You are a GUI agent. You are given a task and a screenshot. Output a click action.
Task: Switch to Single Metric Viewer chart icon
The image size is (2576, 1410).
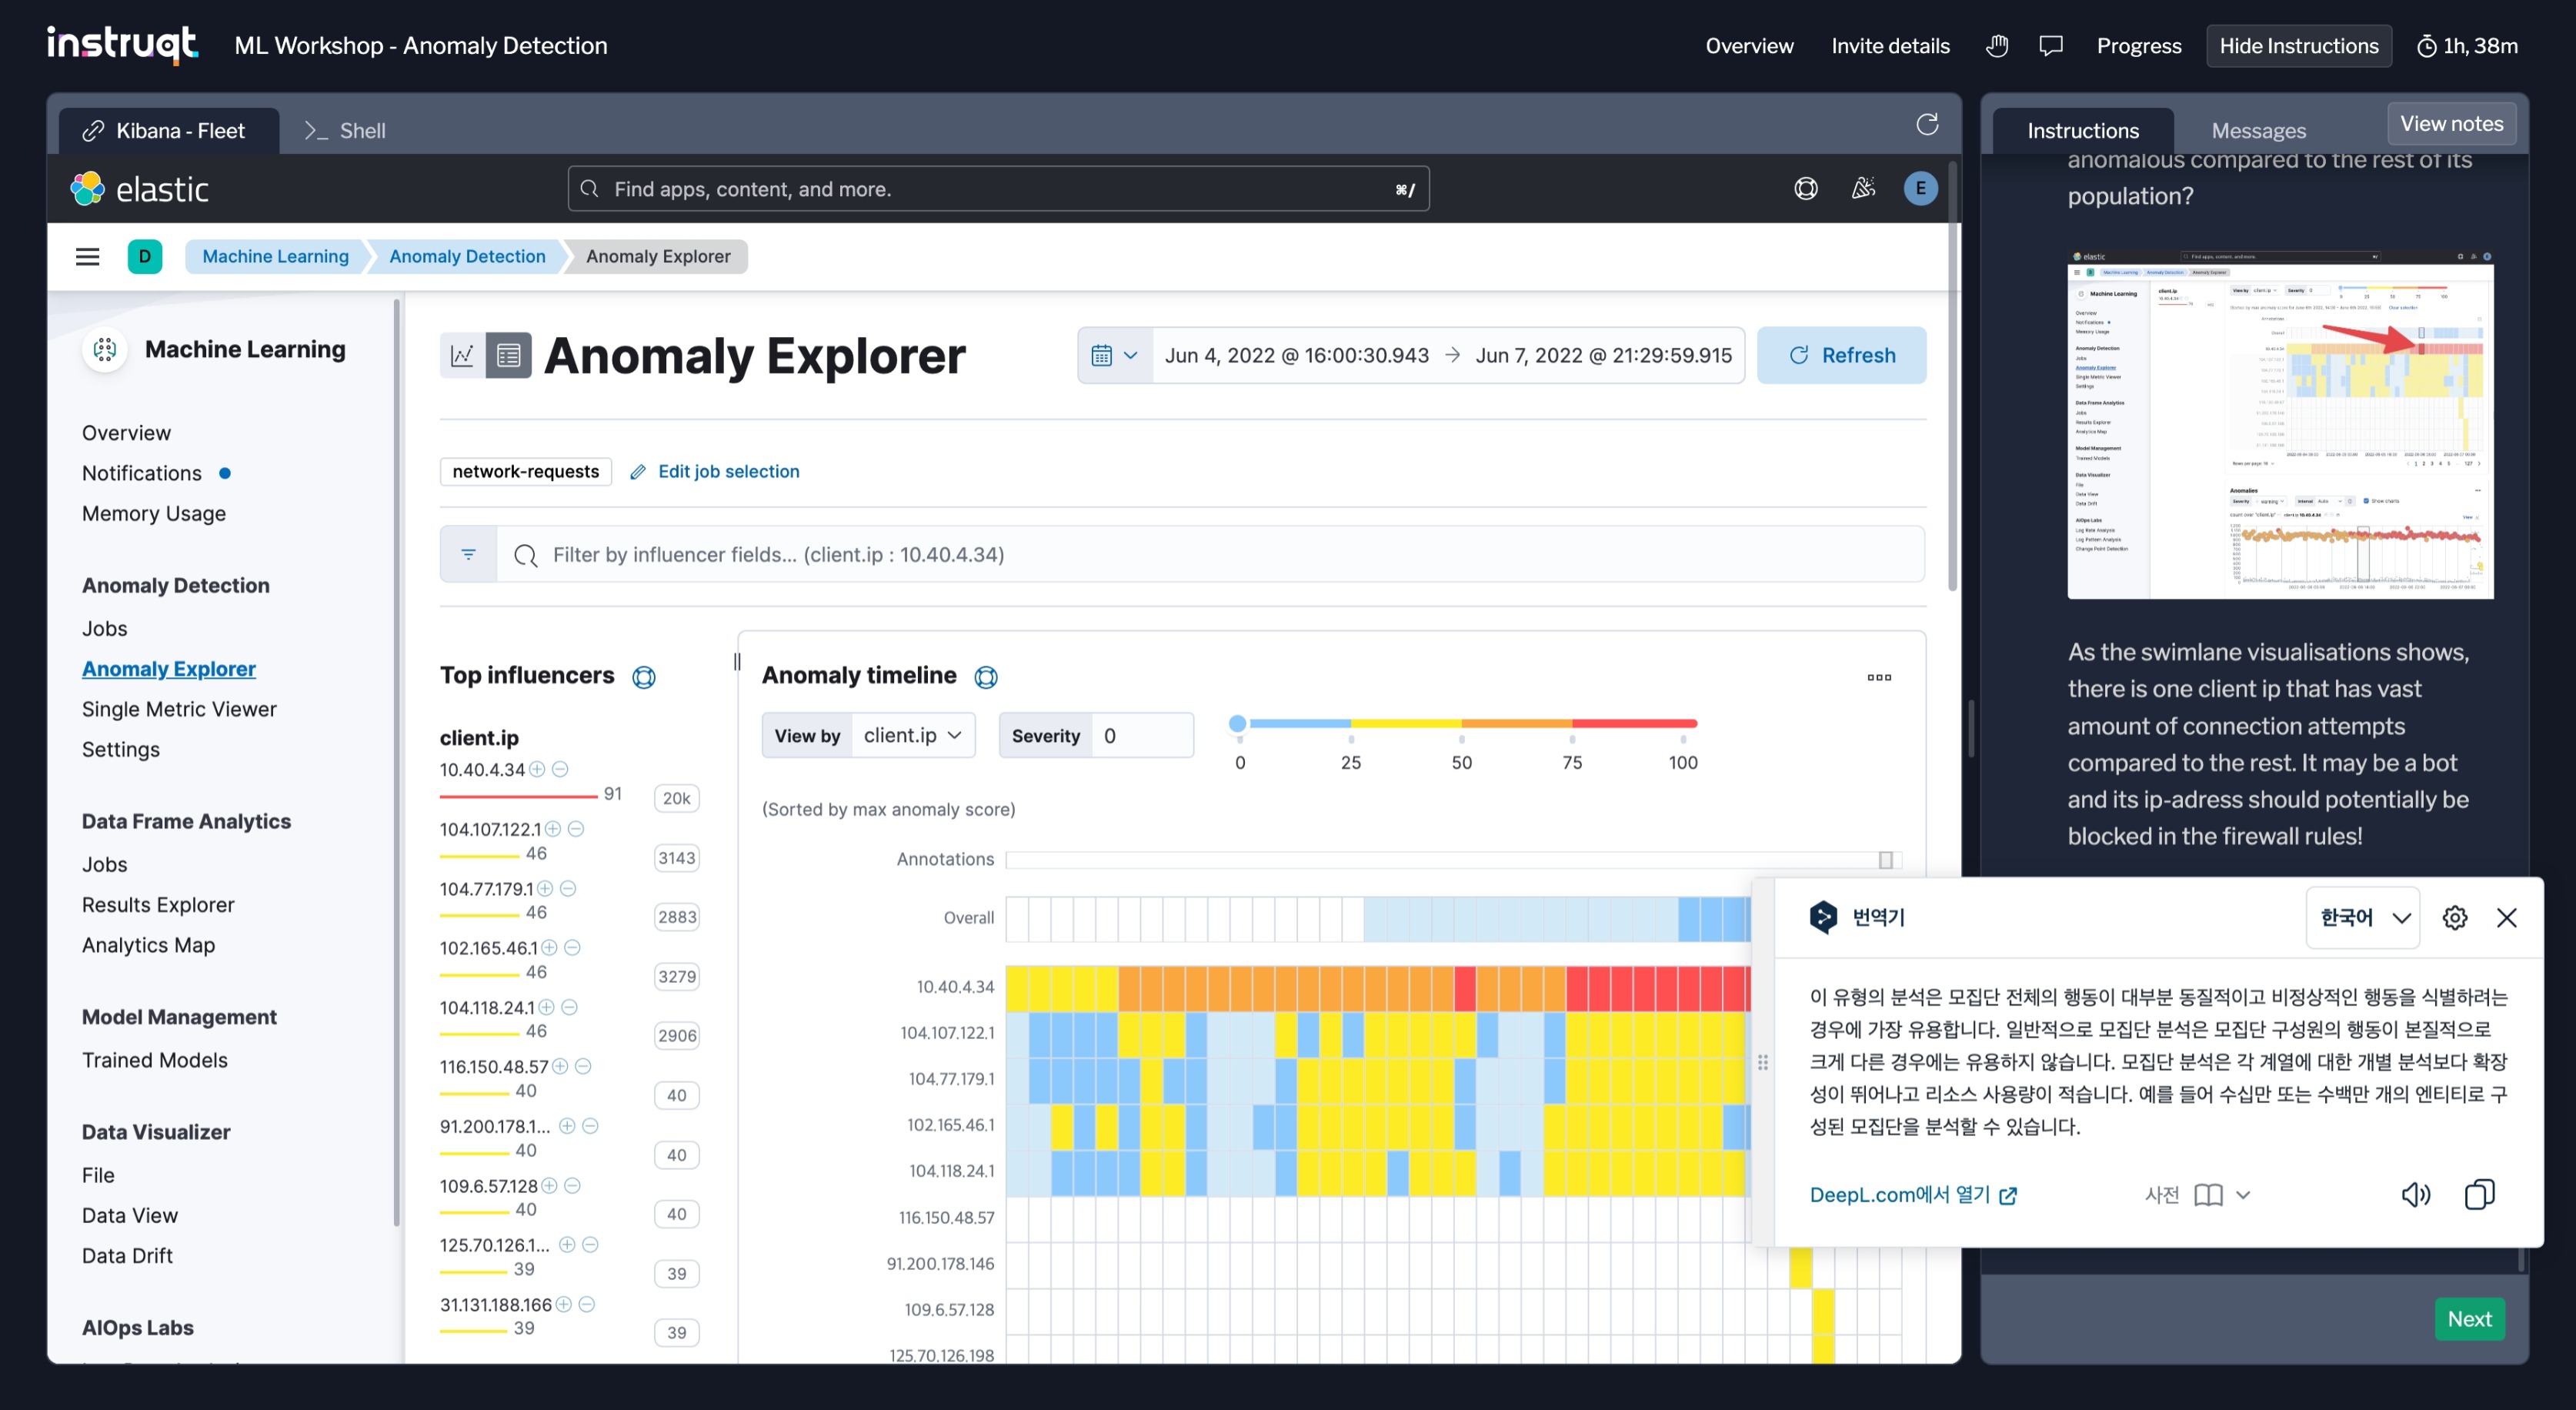462,355
